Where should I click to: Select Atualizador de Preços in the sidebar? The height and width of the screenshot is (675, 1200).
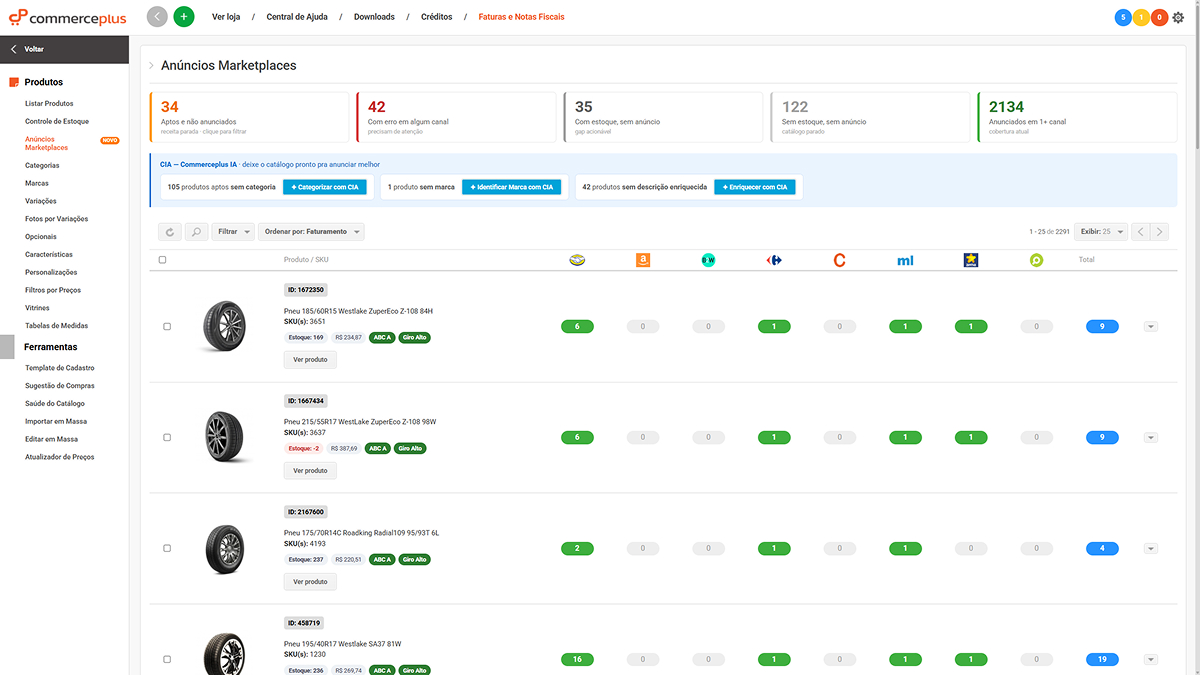tap(60, 457)
